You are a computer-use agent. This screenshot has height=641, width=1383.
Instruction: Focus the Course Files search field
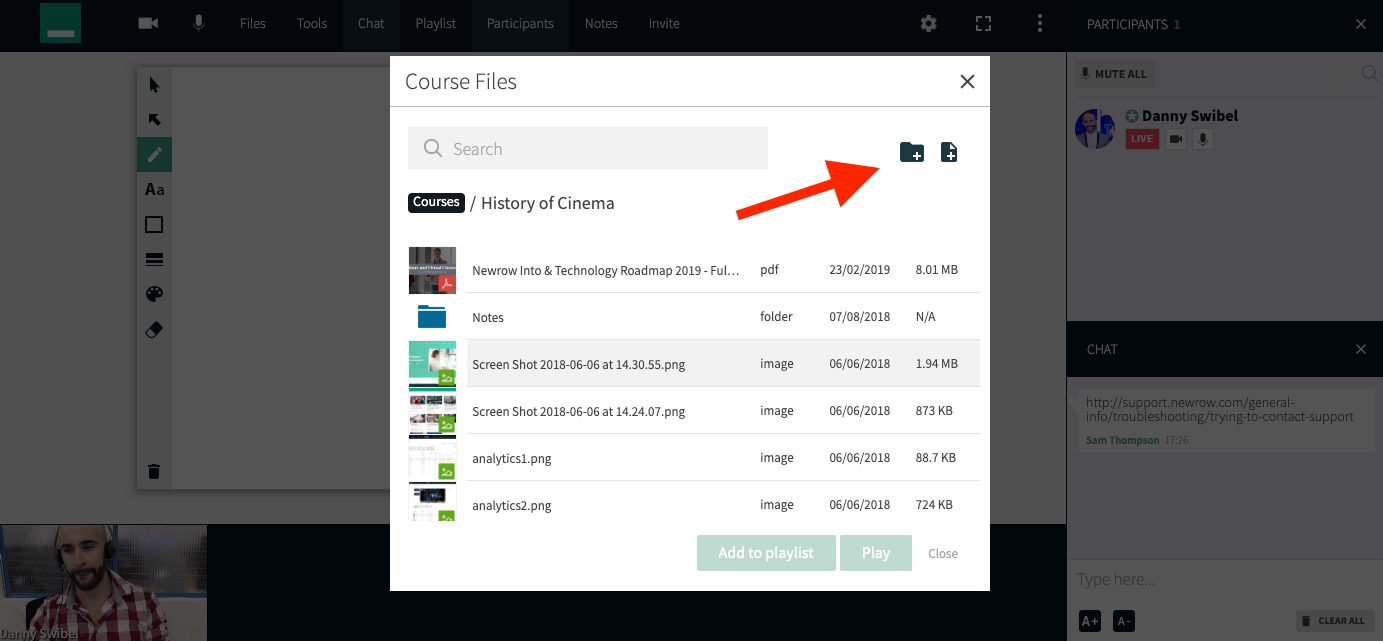click(x=588, y=148)
